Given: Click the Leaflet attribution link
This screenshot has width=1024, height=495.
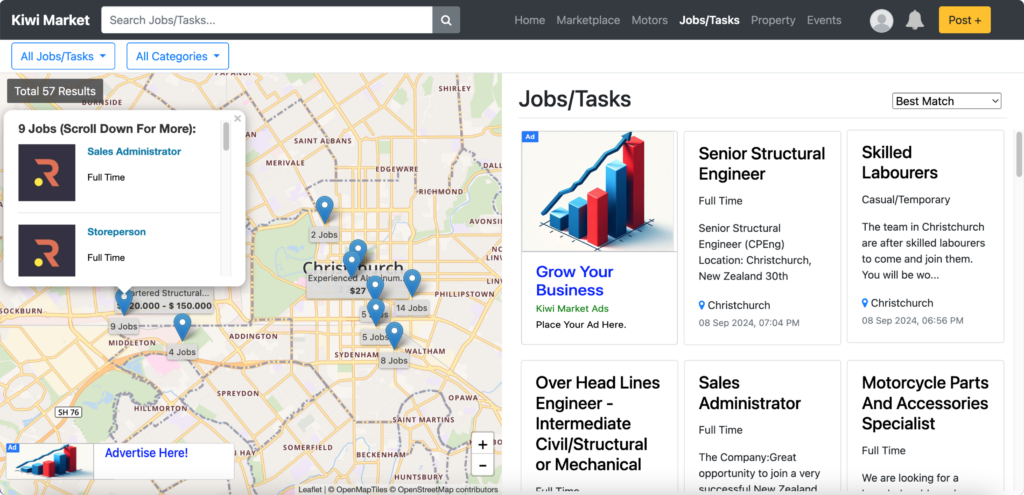Looking at the screenshot, I should point(310,490).
